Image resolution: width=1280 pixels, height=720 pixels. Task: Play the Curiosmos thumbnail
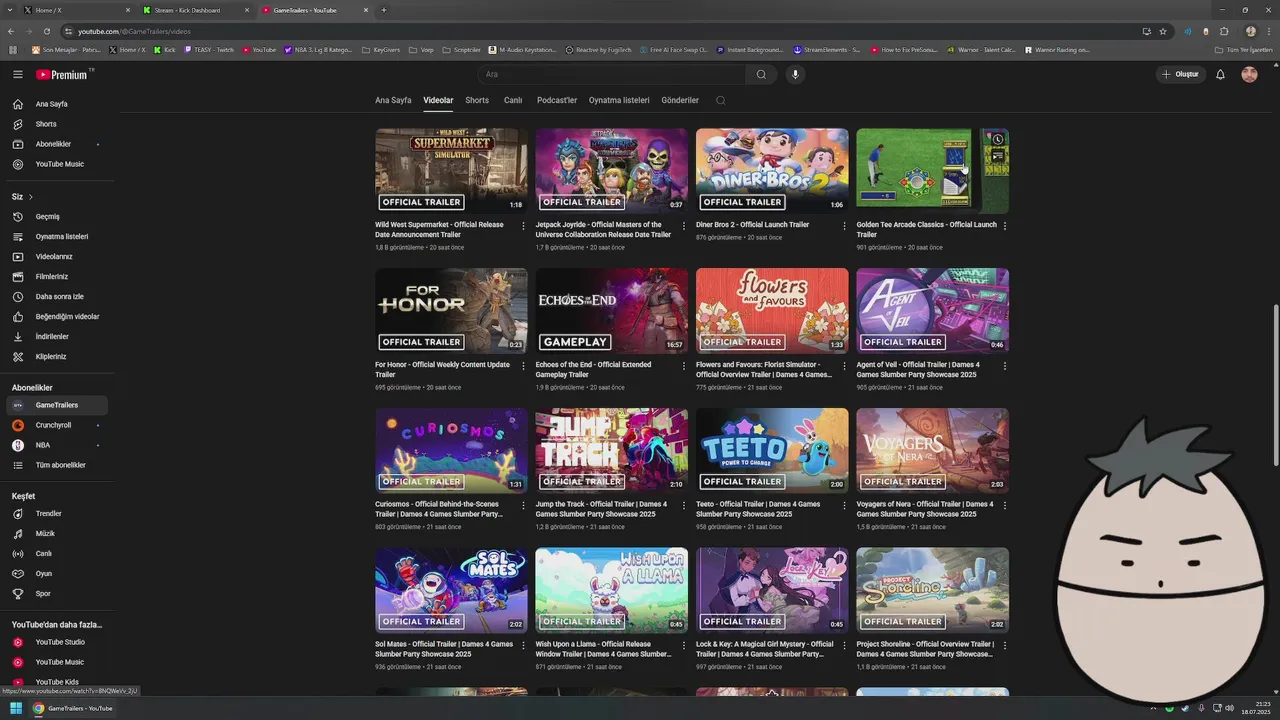pyautogui.click(x=451, y=450)
